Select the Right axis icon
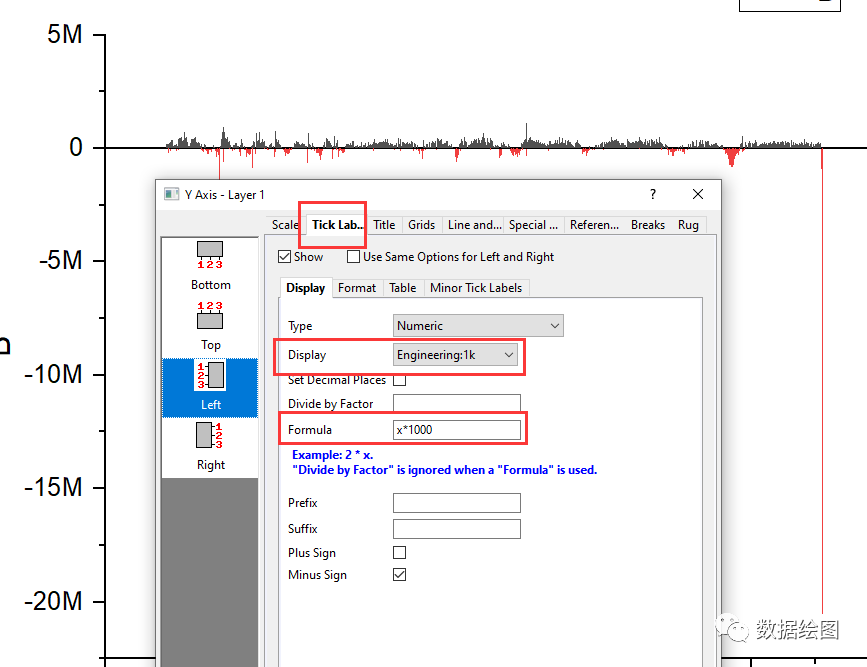867x667 pixels. click(210, 435)
